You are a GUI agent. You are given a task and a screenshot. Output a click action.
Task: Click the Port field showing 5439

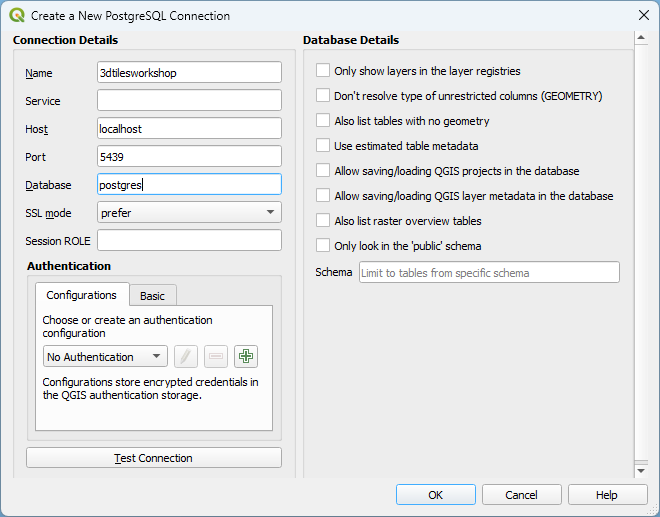[189, 156]
